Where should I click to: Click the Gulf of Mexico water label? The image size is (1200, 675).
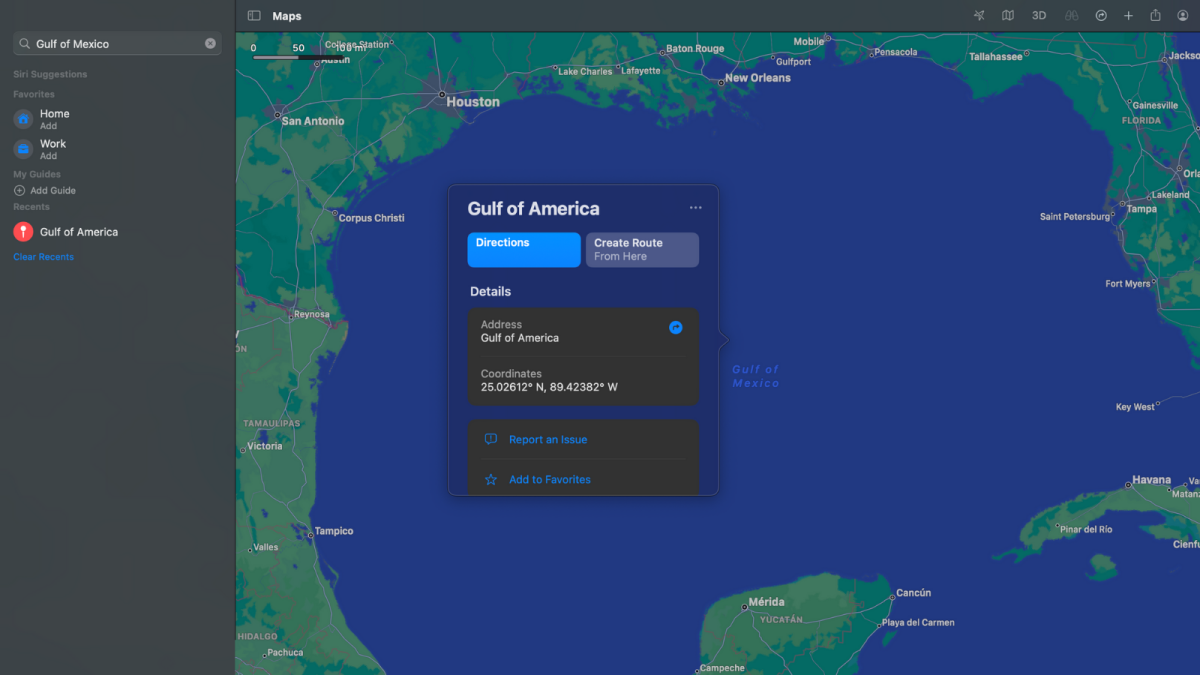tap(756, 376)
